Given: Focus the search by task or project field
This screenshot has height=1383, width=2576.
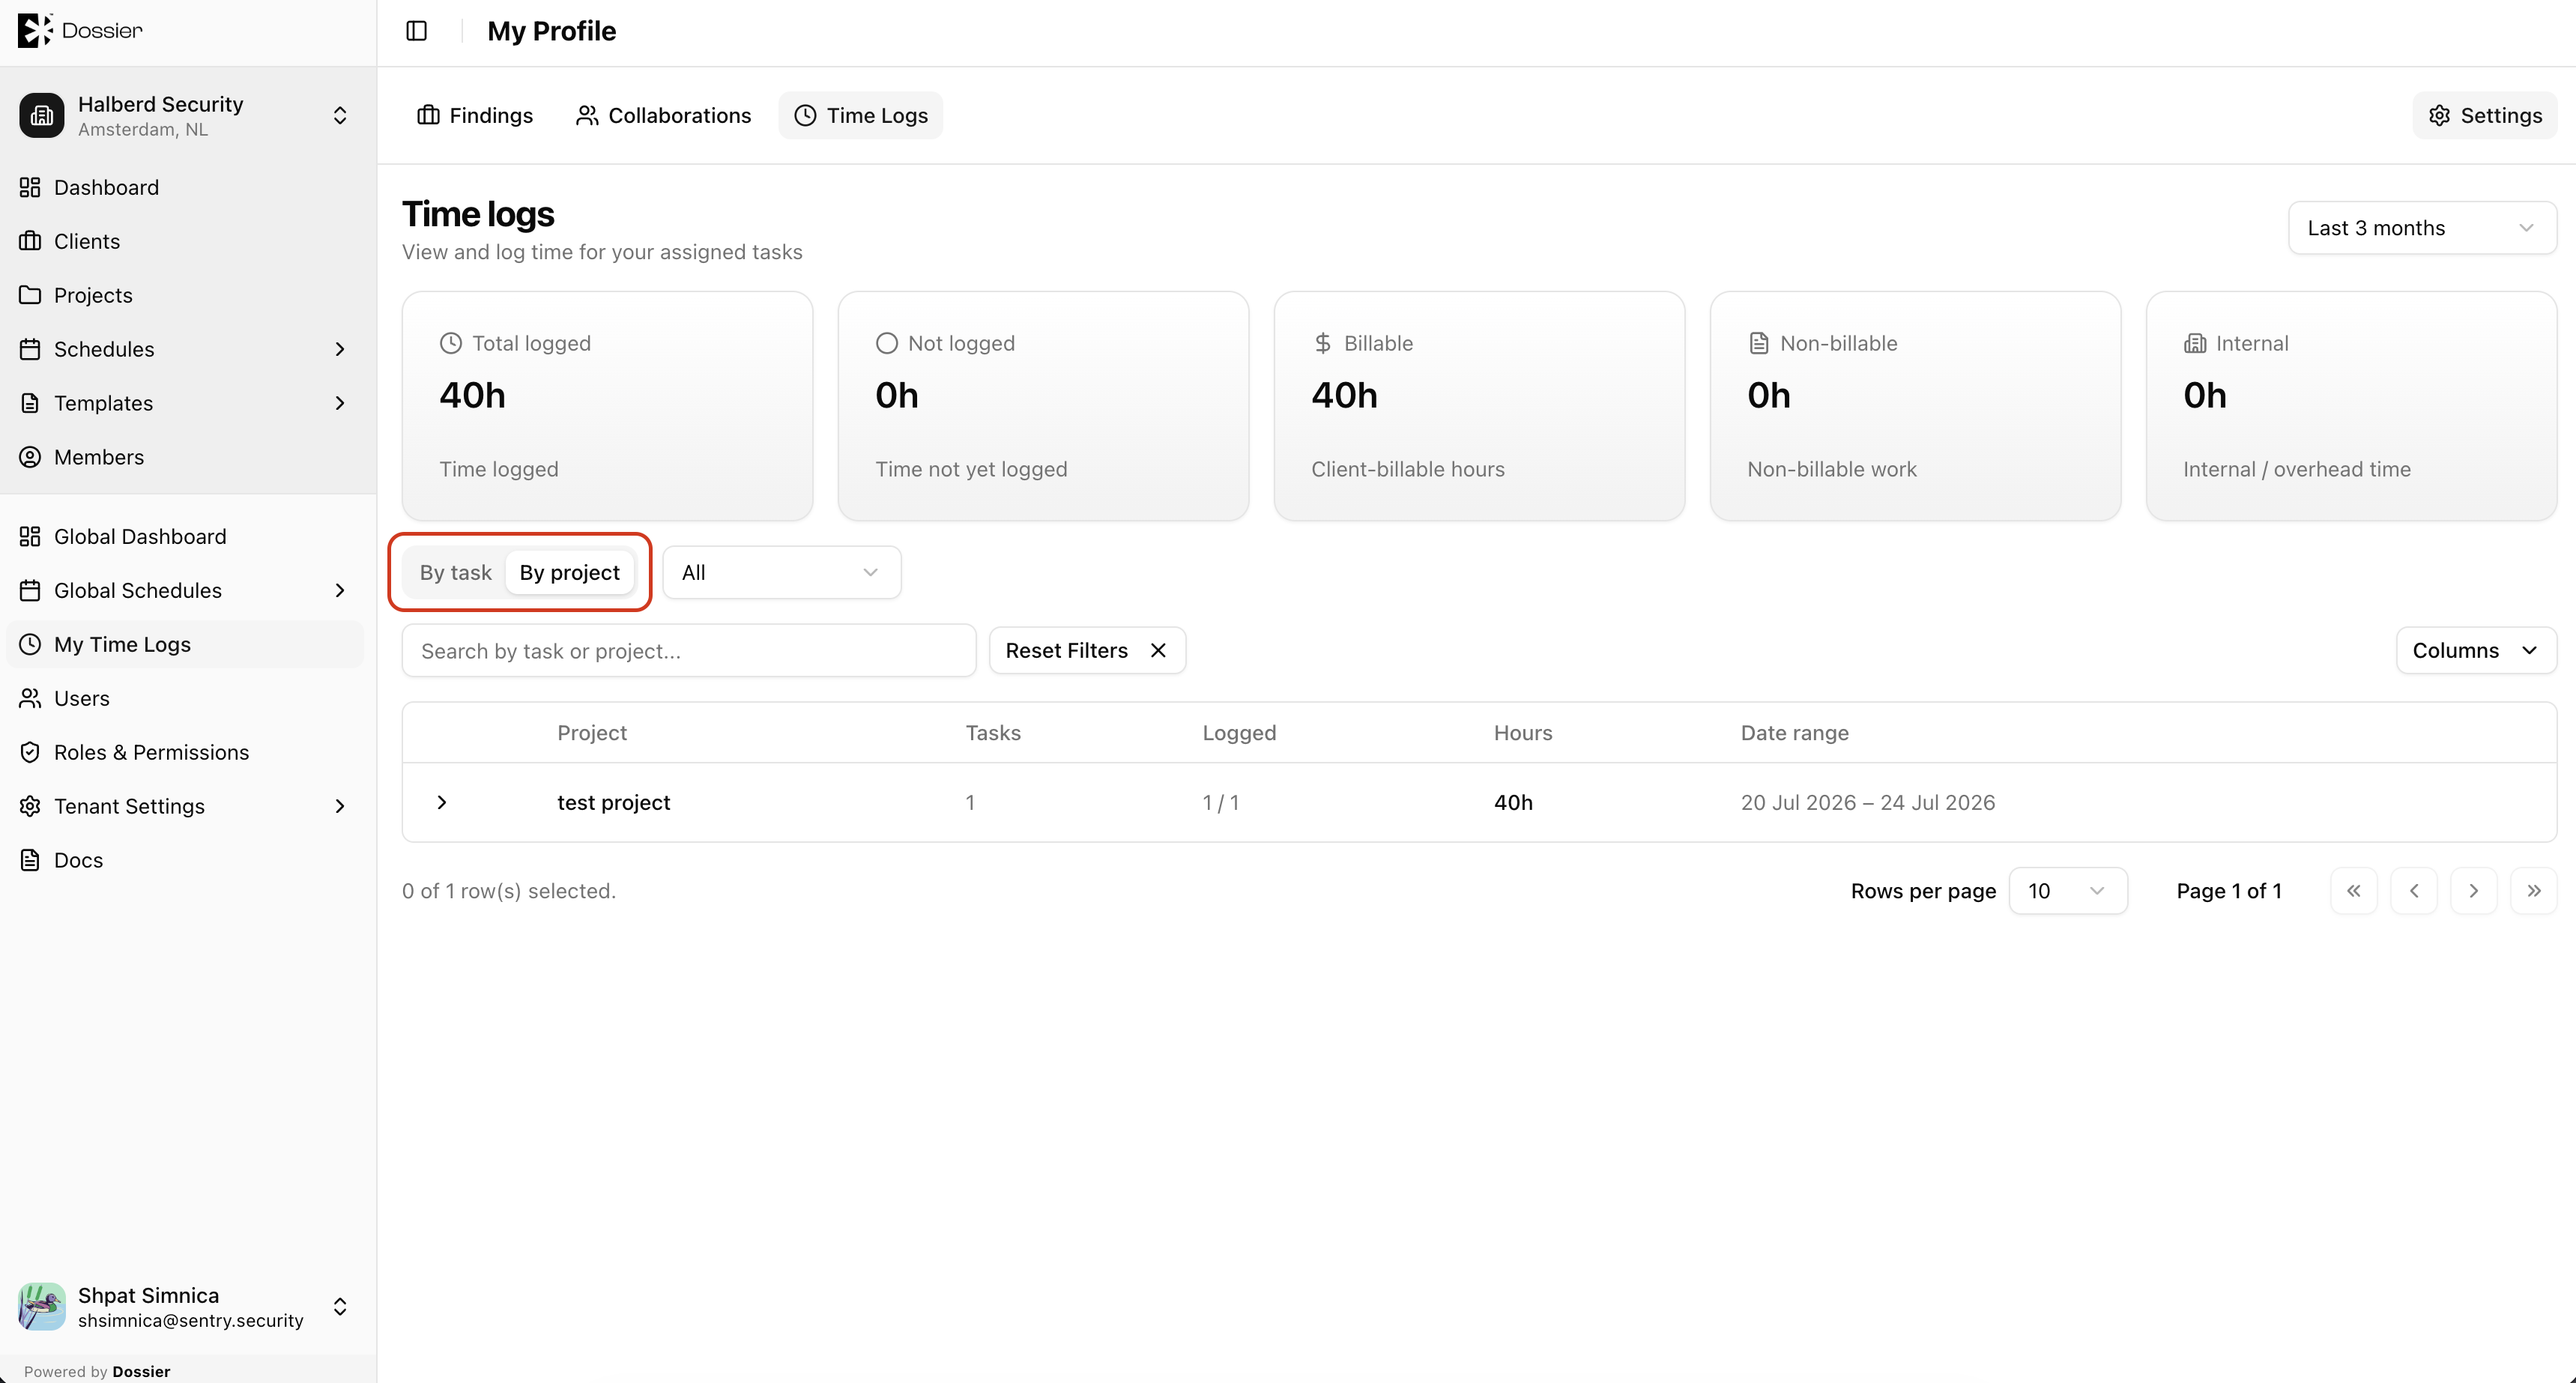Looking at the screenshot, I should [x=689, y=650].
